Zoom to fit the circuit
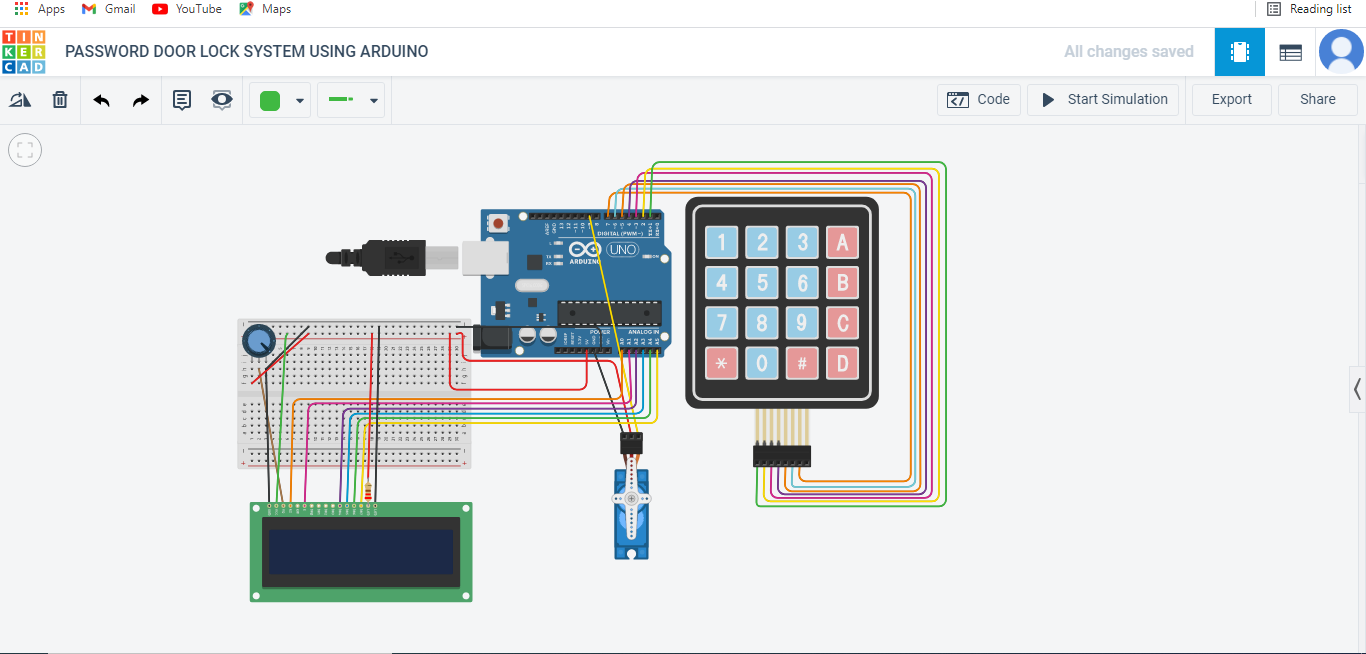 25,150
